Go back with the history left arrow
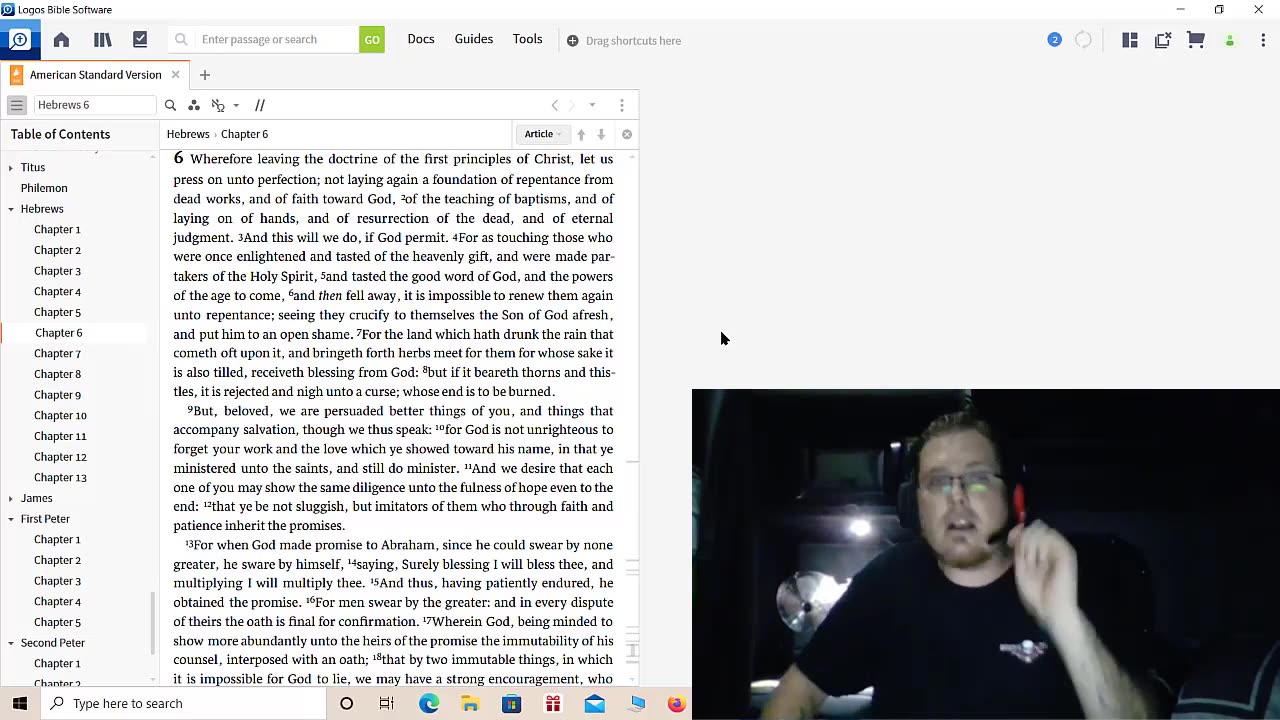The image size is (1280, 720). click(555, 105)
